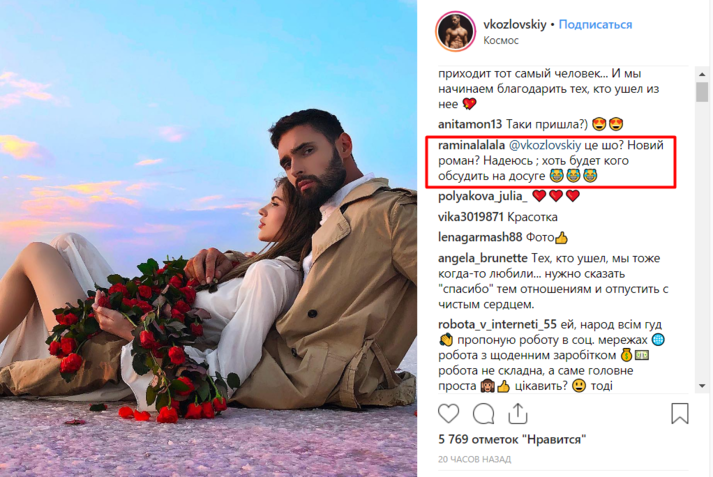This screenshot has height=477, width=713.
Task: Click the scrollbar up arrow in comments
Action: click(x=702, y=74)
